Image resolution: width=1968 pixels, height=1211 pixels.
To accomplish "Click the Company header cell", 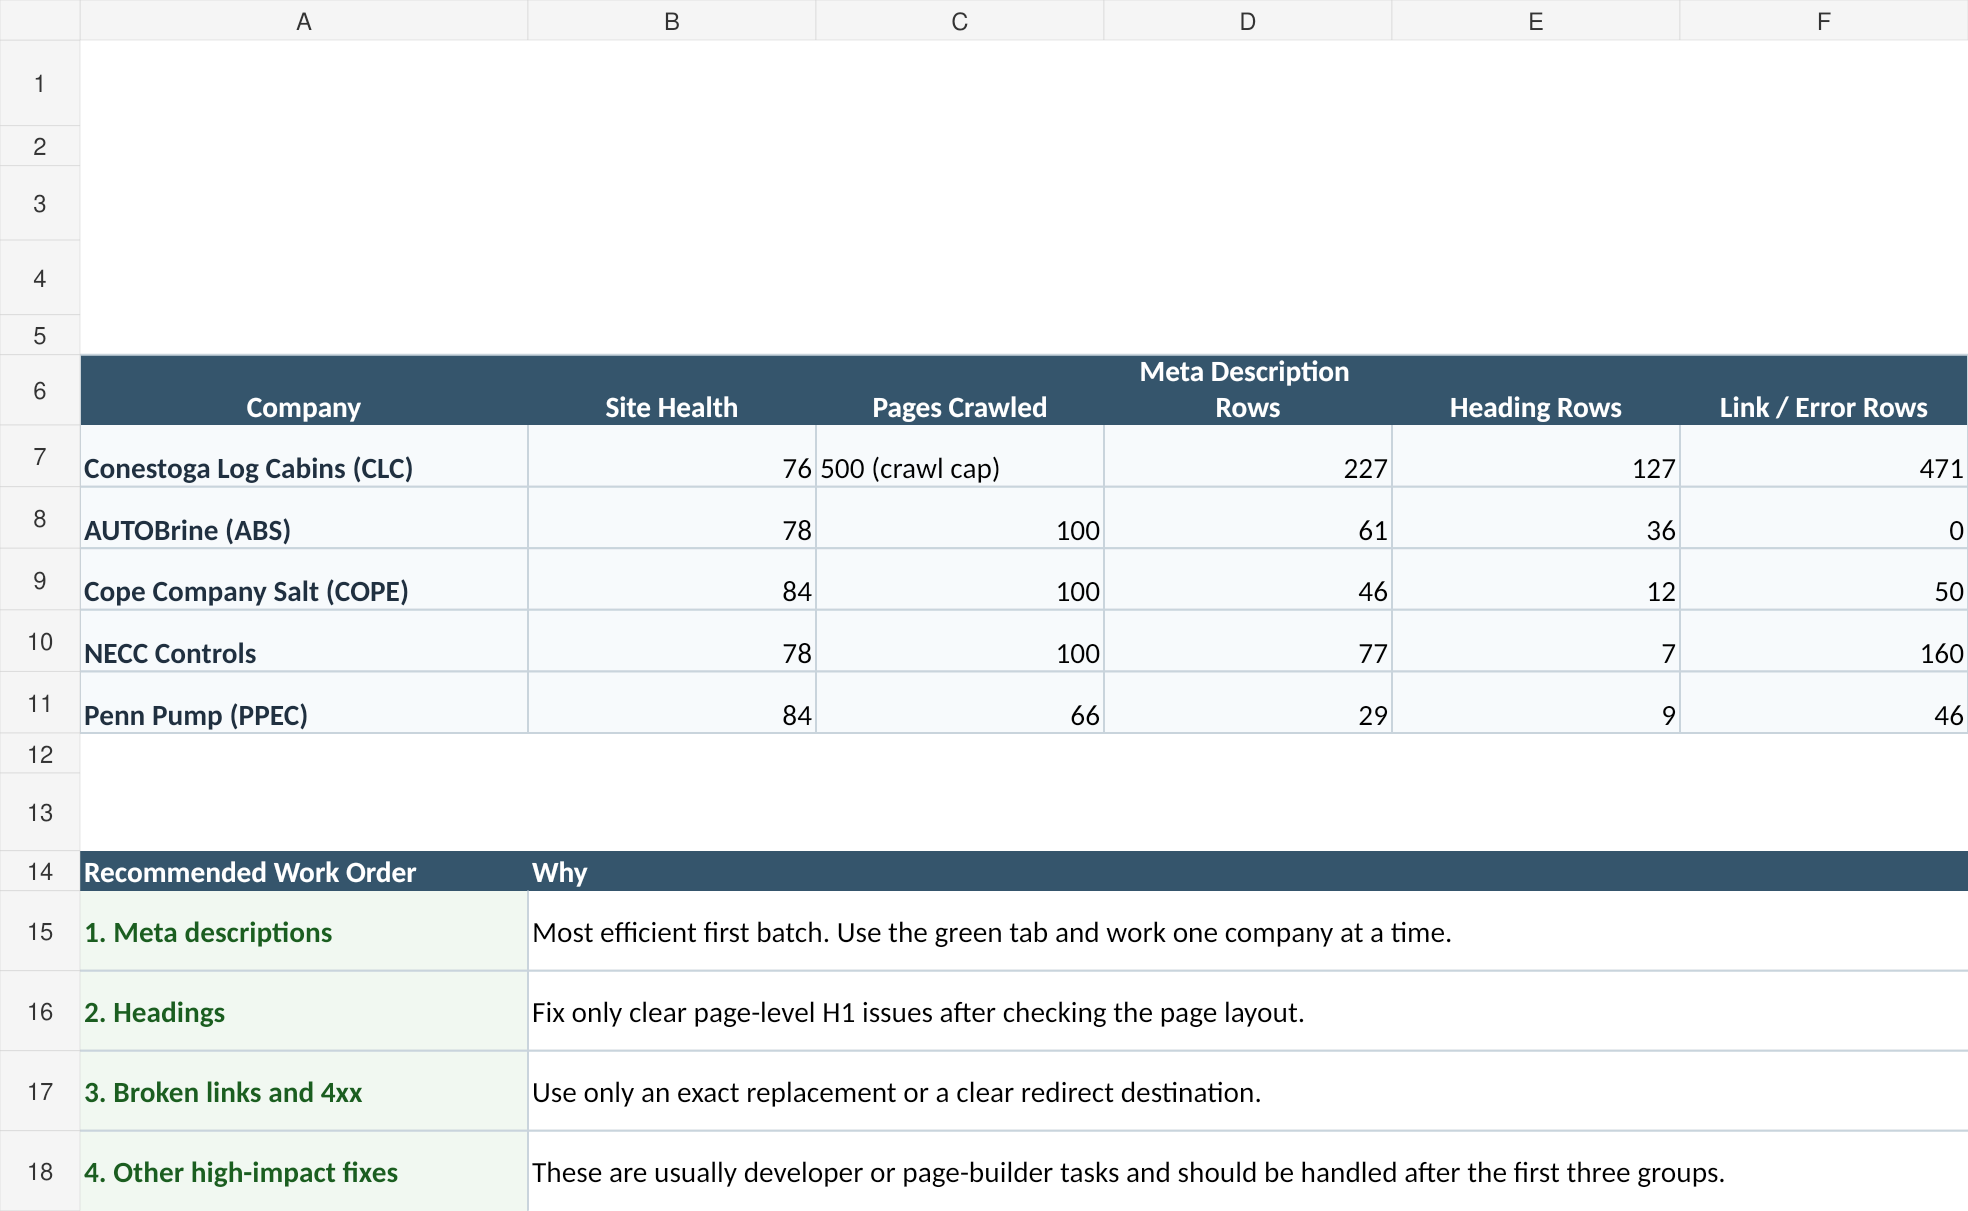I will [x=304, y=391].
